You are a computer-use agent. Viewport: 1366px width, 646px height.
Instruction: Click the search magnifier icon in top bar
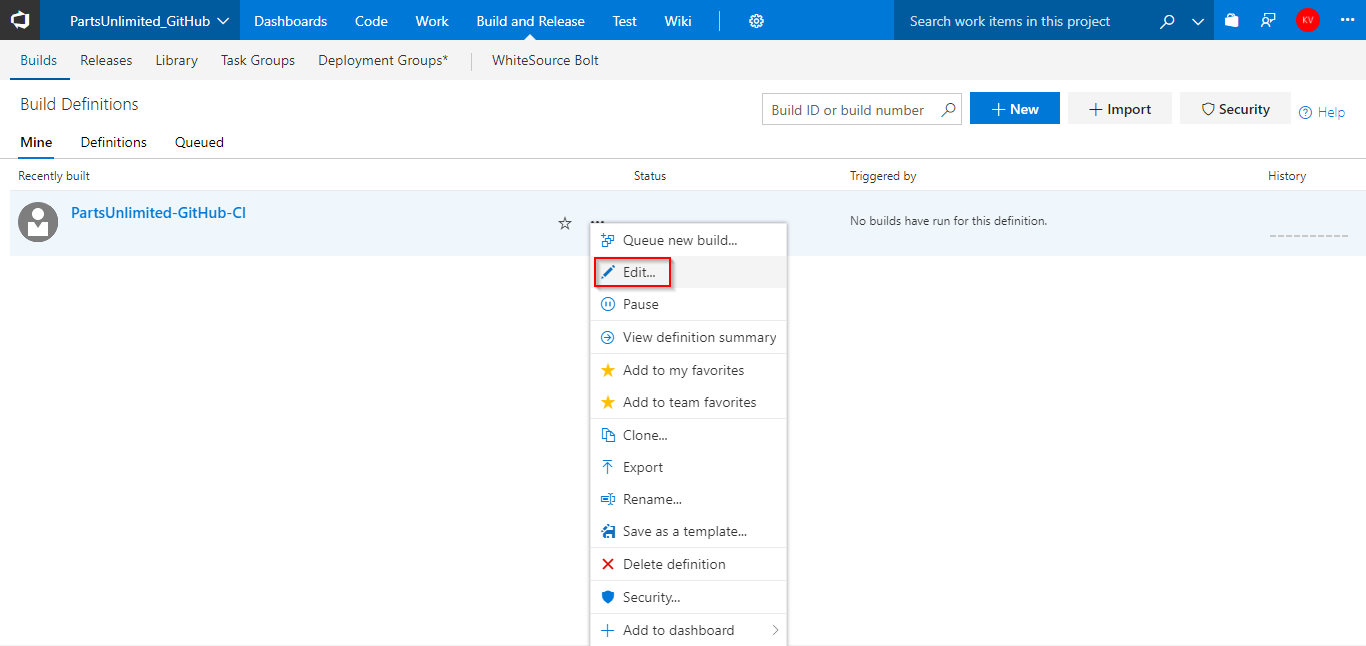pos(1167,21)
